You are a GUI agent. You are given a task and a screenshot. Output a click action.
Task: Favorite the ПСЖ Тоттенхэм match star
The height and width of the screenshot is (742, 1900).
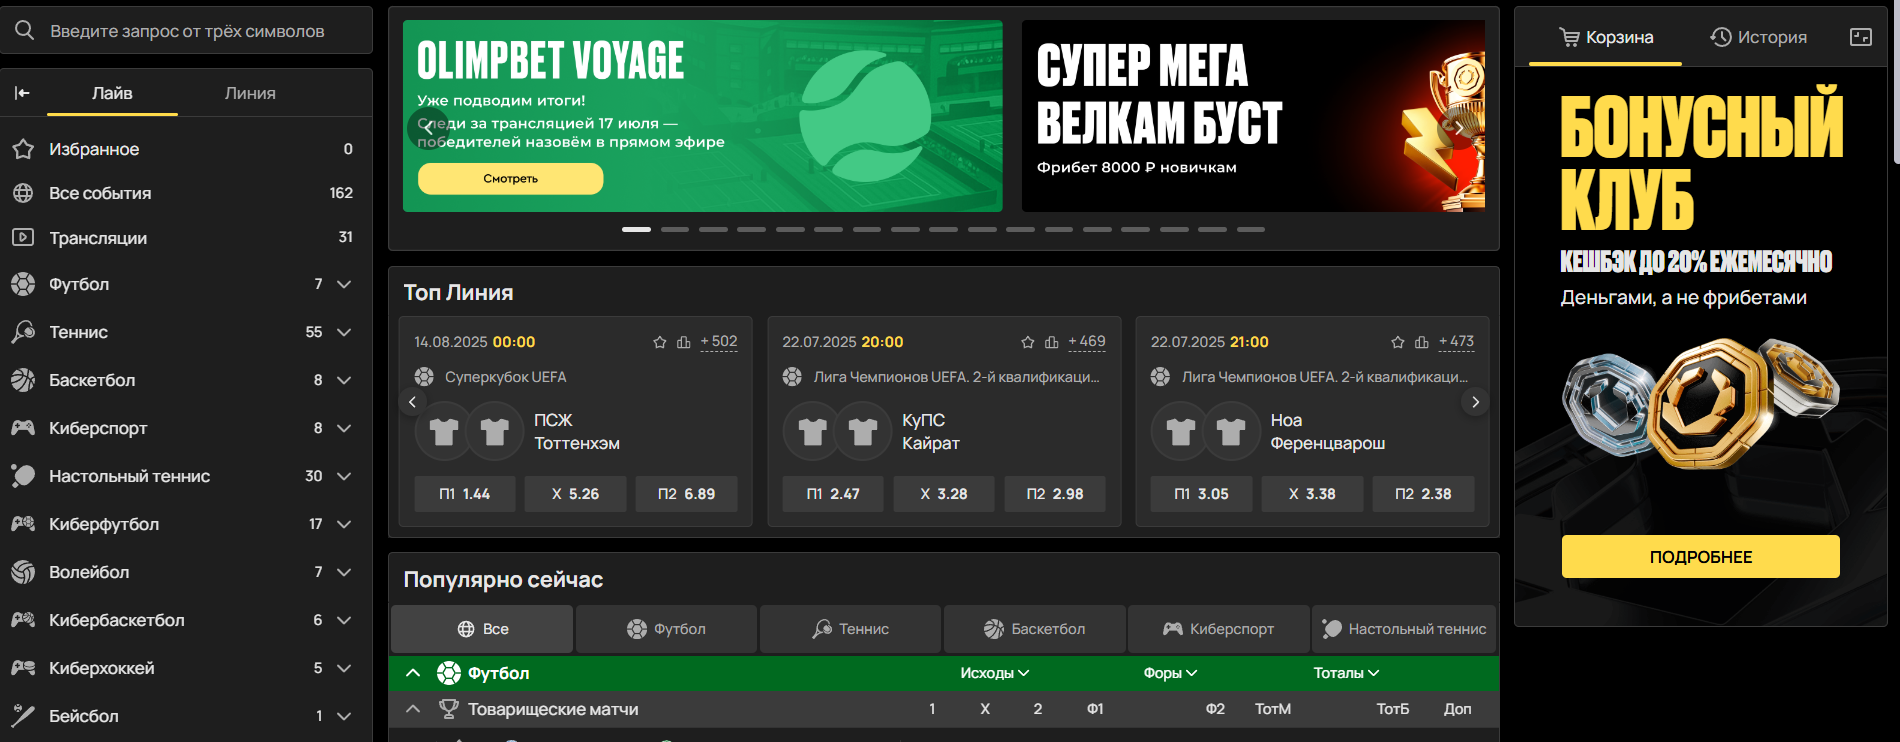tap(660, 342)
